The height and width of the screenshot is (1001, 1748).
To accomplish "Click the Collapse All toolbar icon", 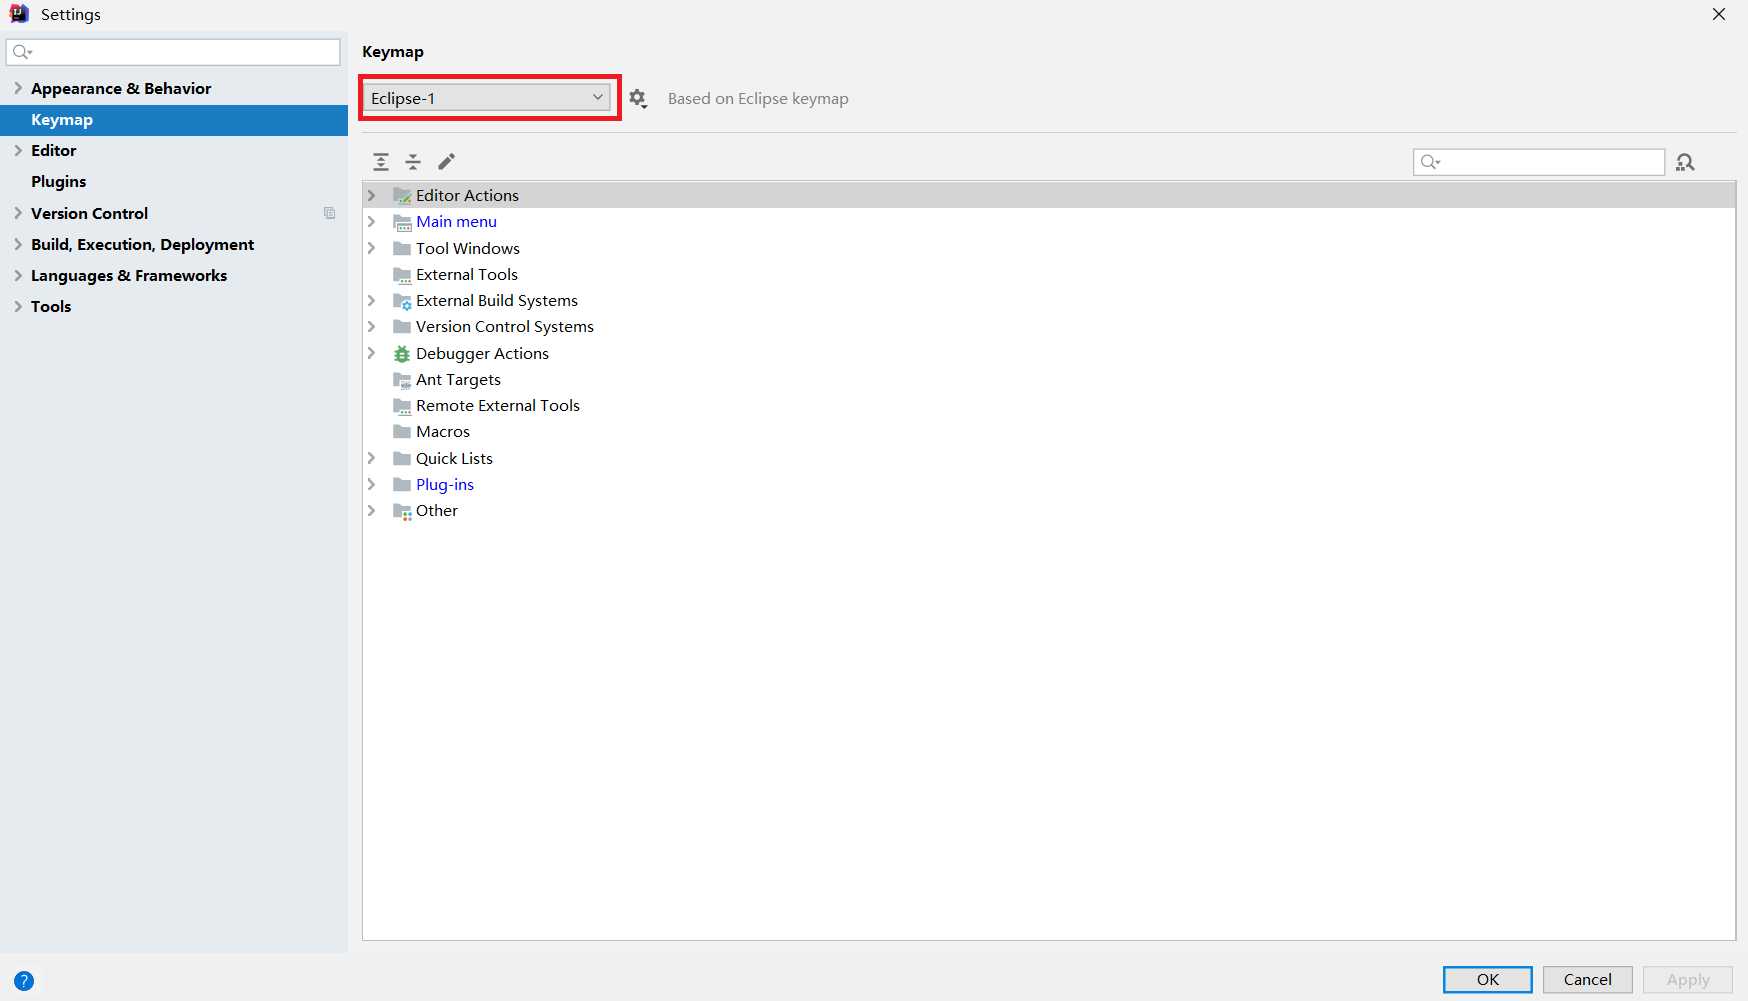I will [x=413, y=162].
